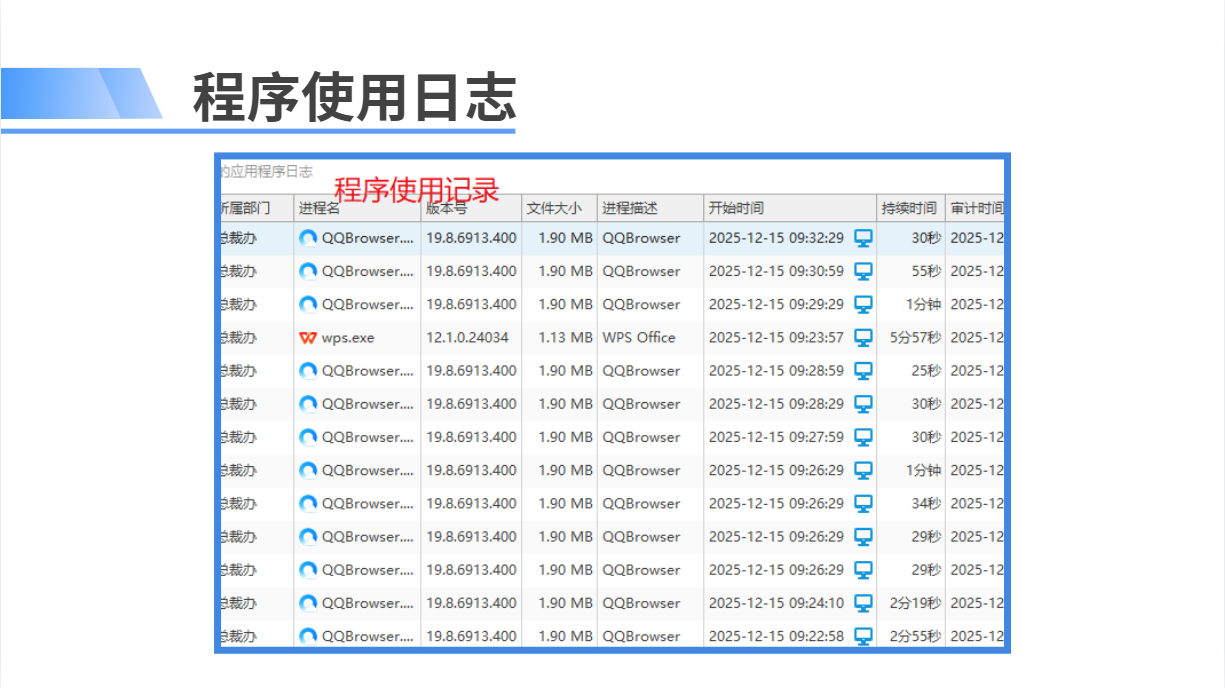Click the 2分55秒 duration cell

915,636
